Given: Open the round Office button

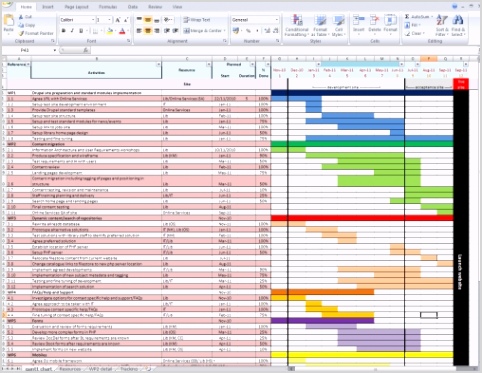Looking at the screenshot, I should (7, 5).
